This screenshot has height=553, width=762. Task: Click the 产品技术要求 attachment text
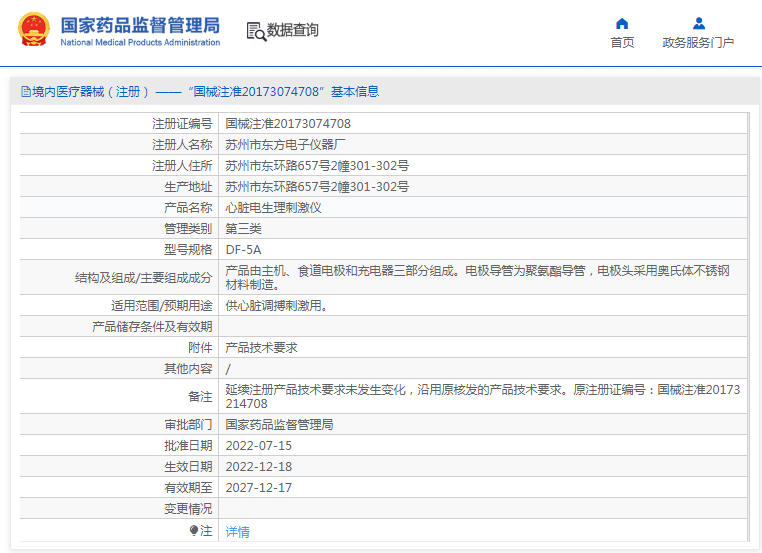coord(261,348)
